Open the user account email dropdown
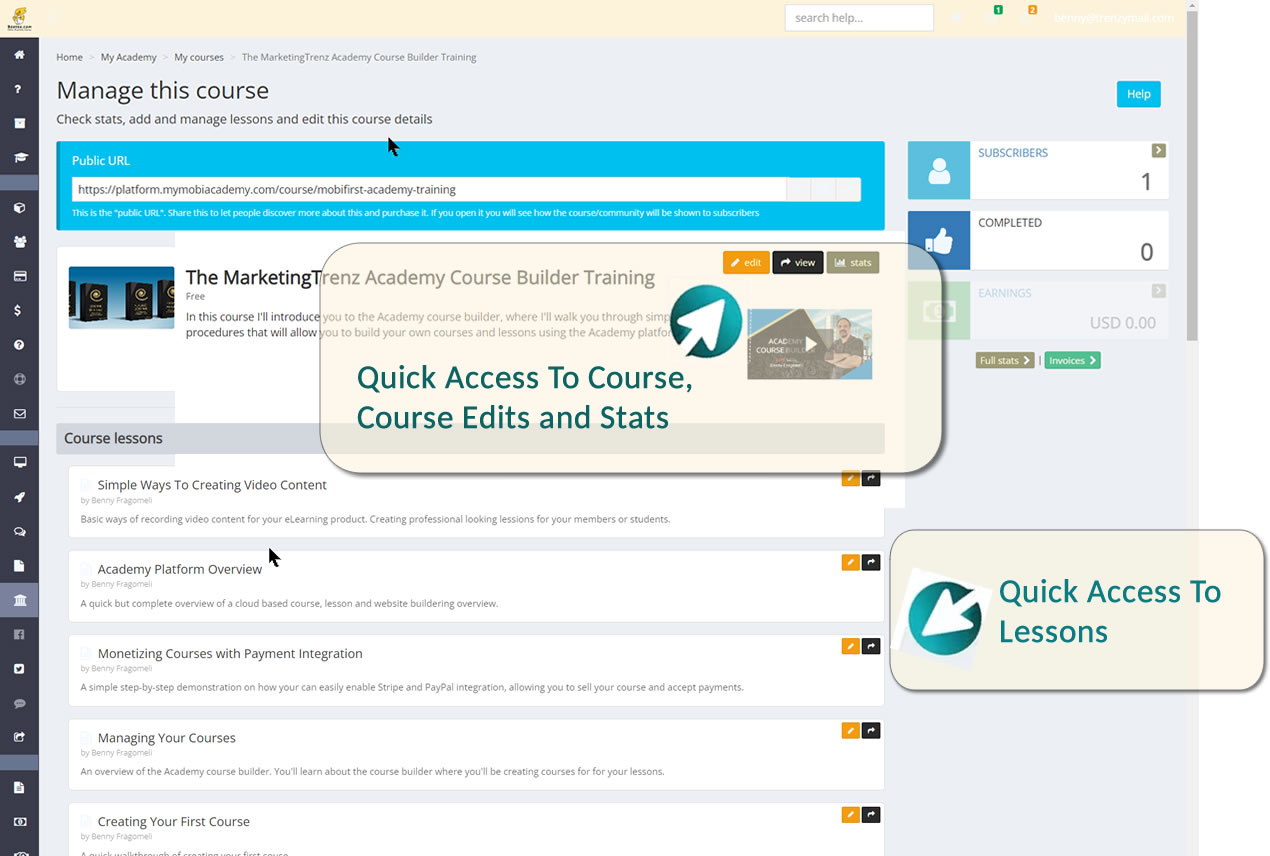 1113,18
